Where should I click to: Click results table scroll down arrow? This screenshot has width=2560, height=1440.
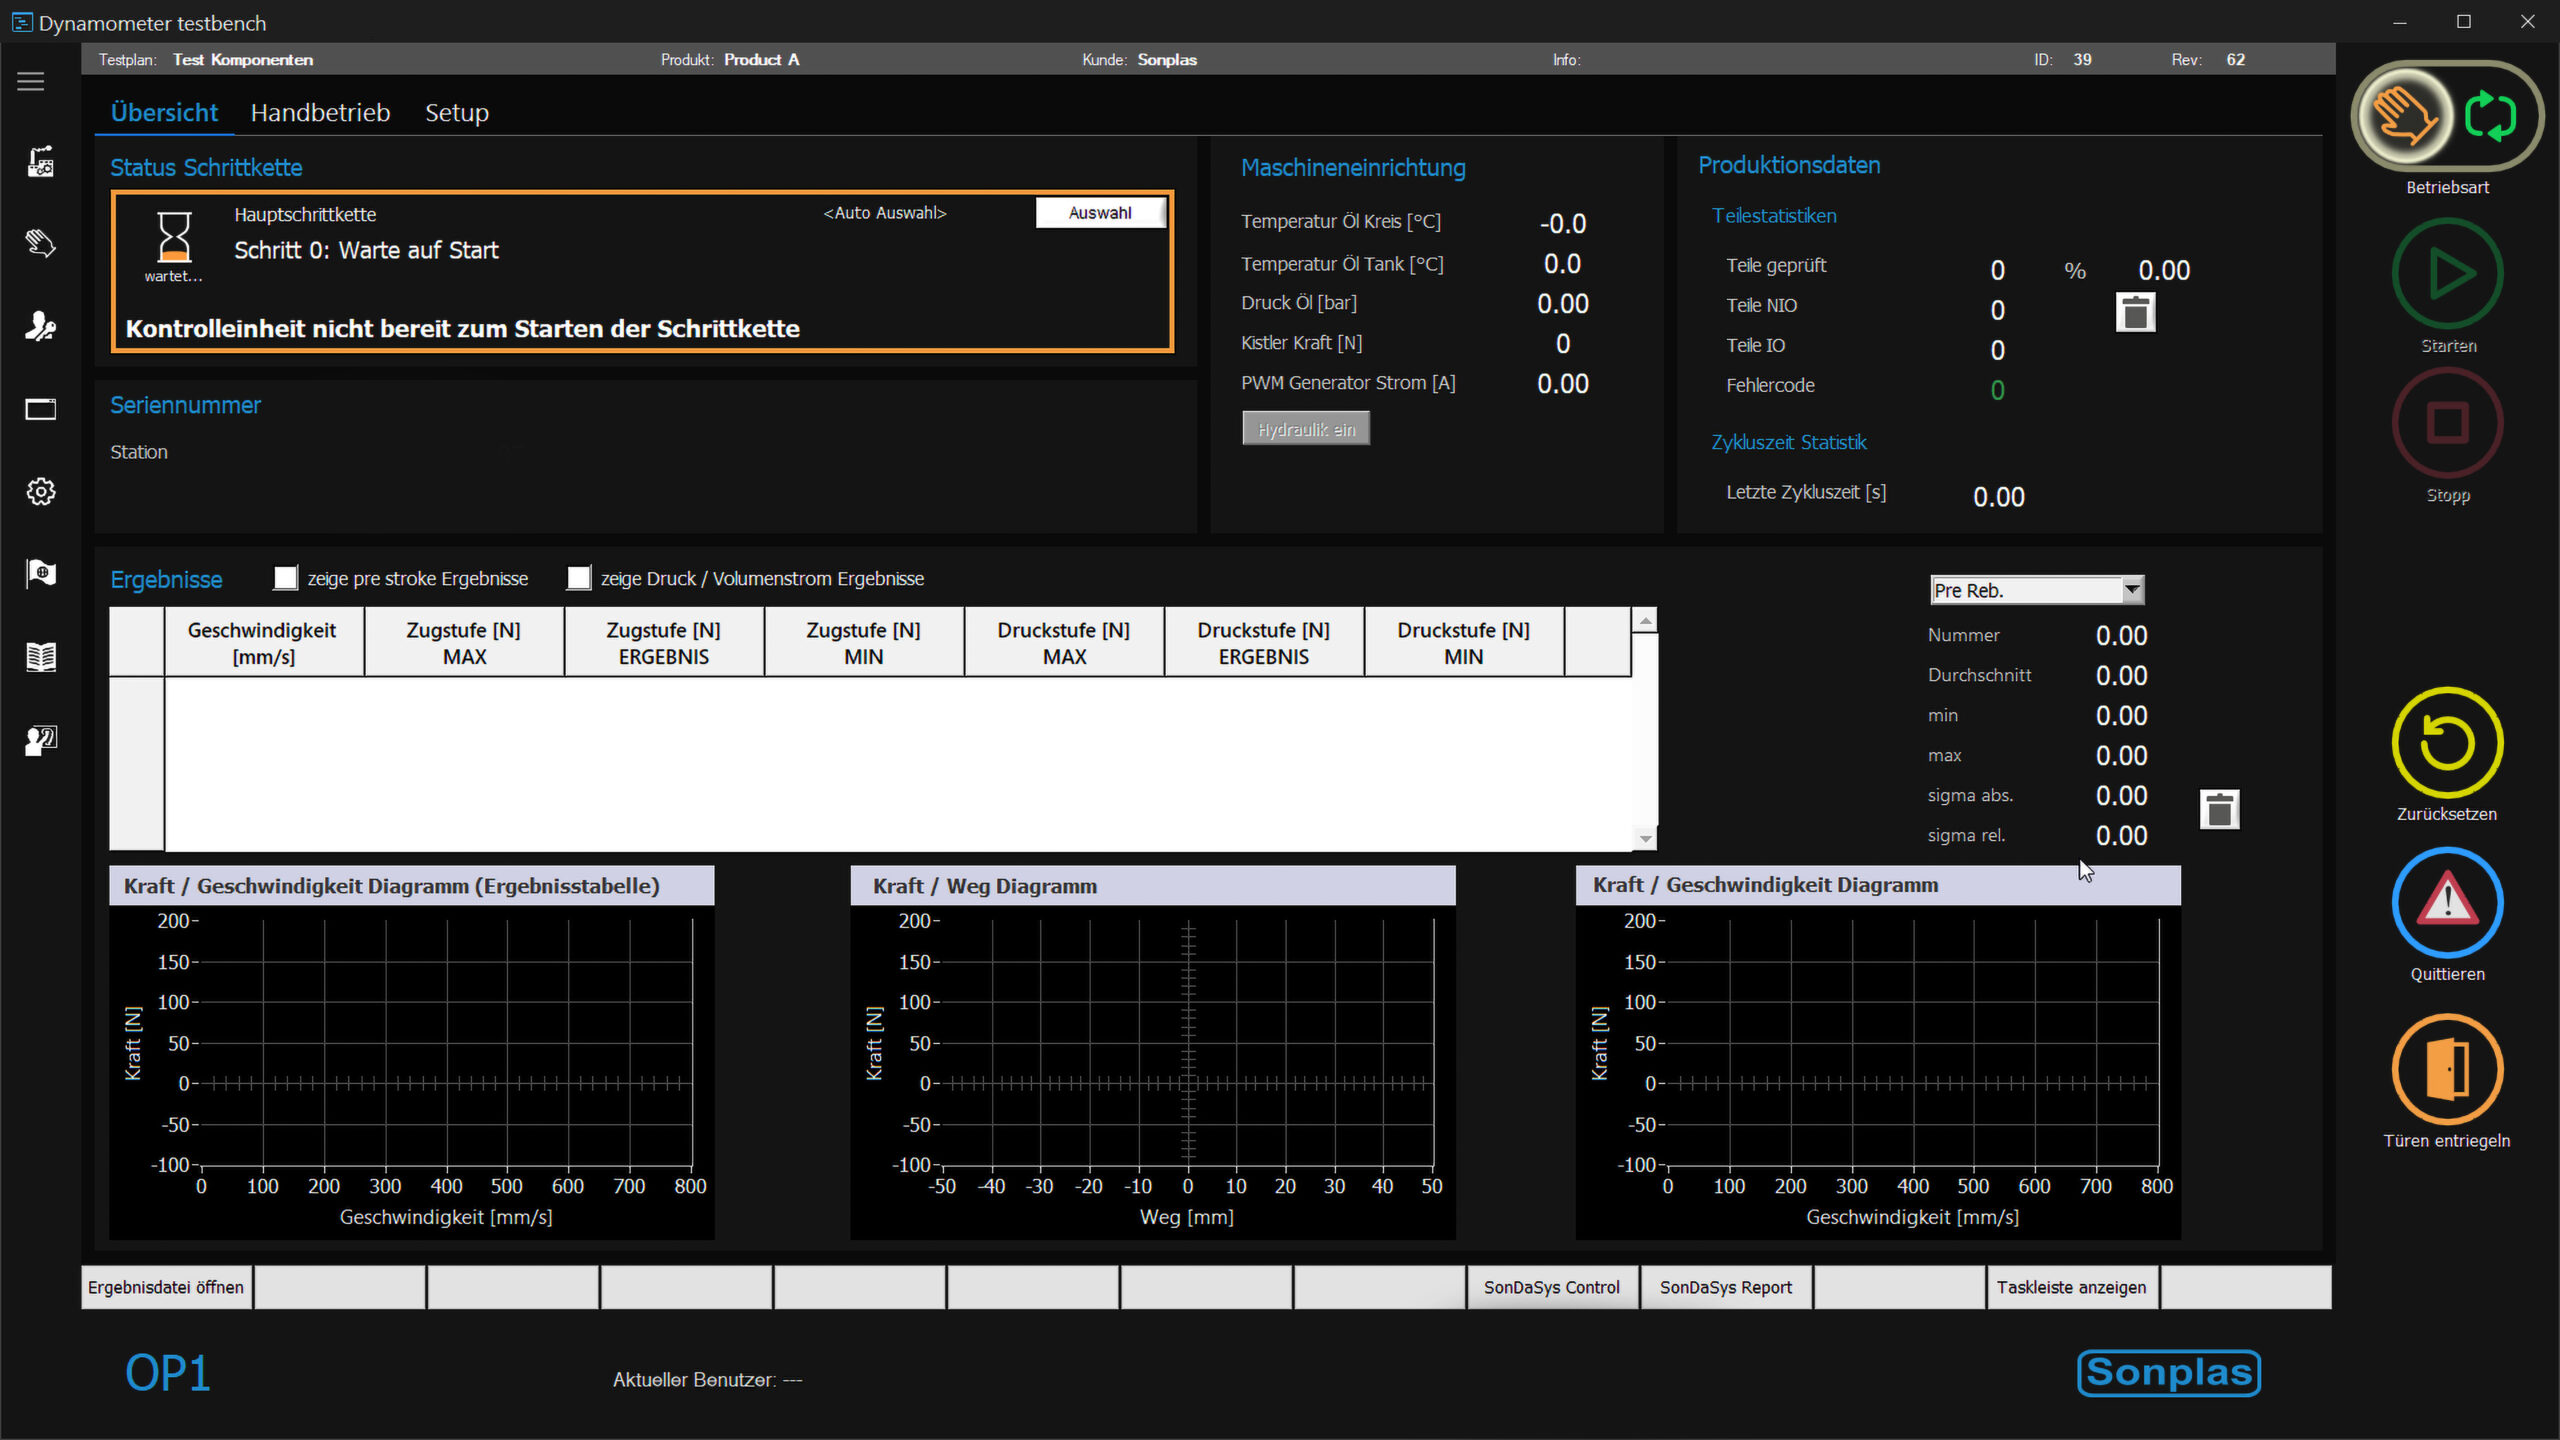pos(1645,838)
